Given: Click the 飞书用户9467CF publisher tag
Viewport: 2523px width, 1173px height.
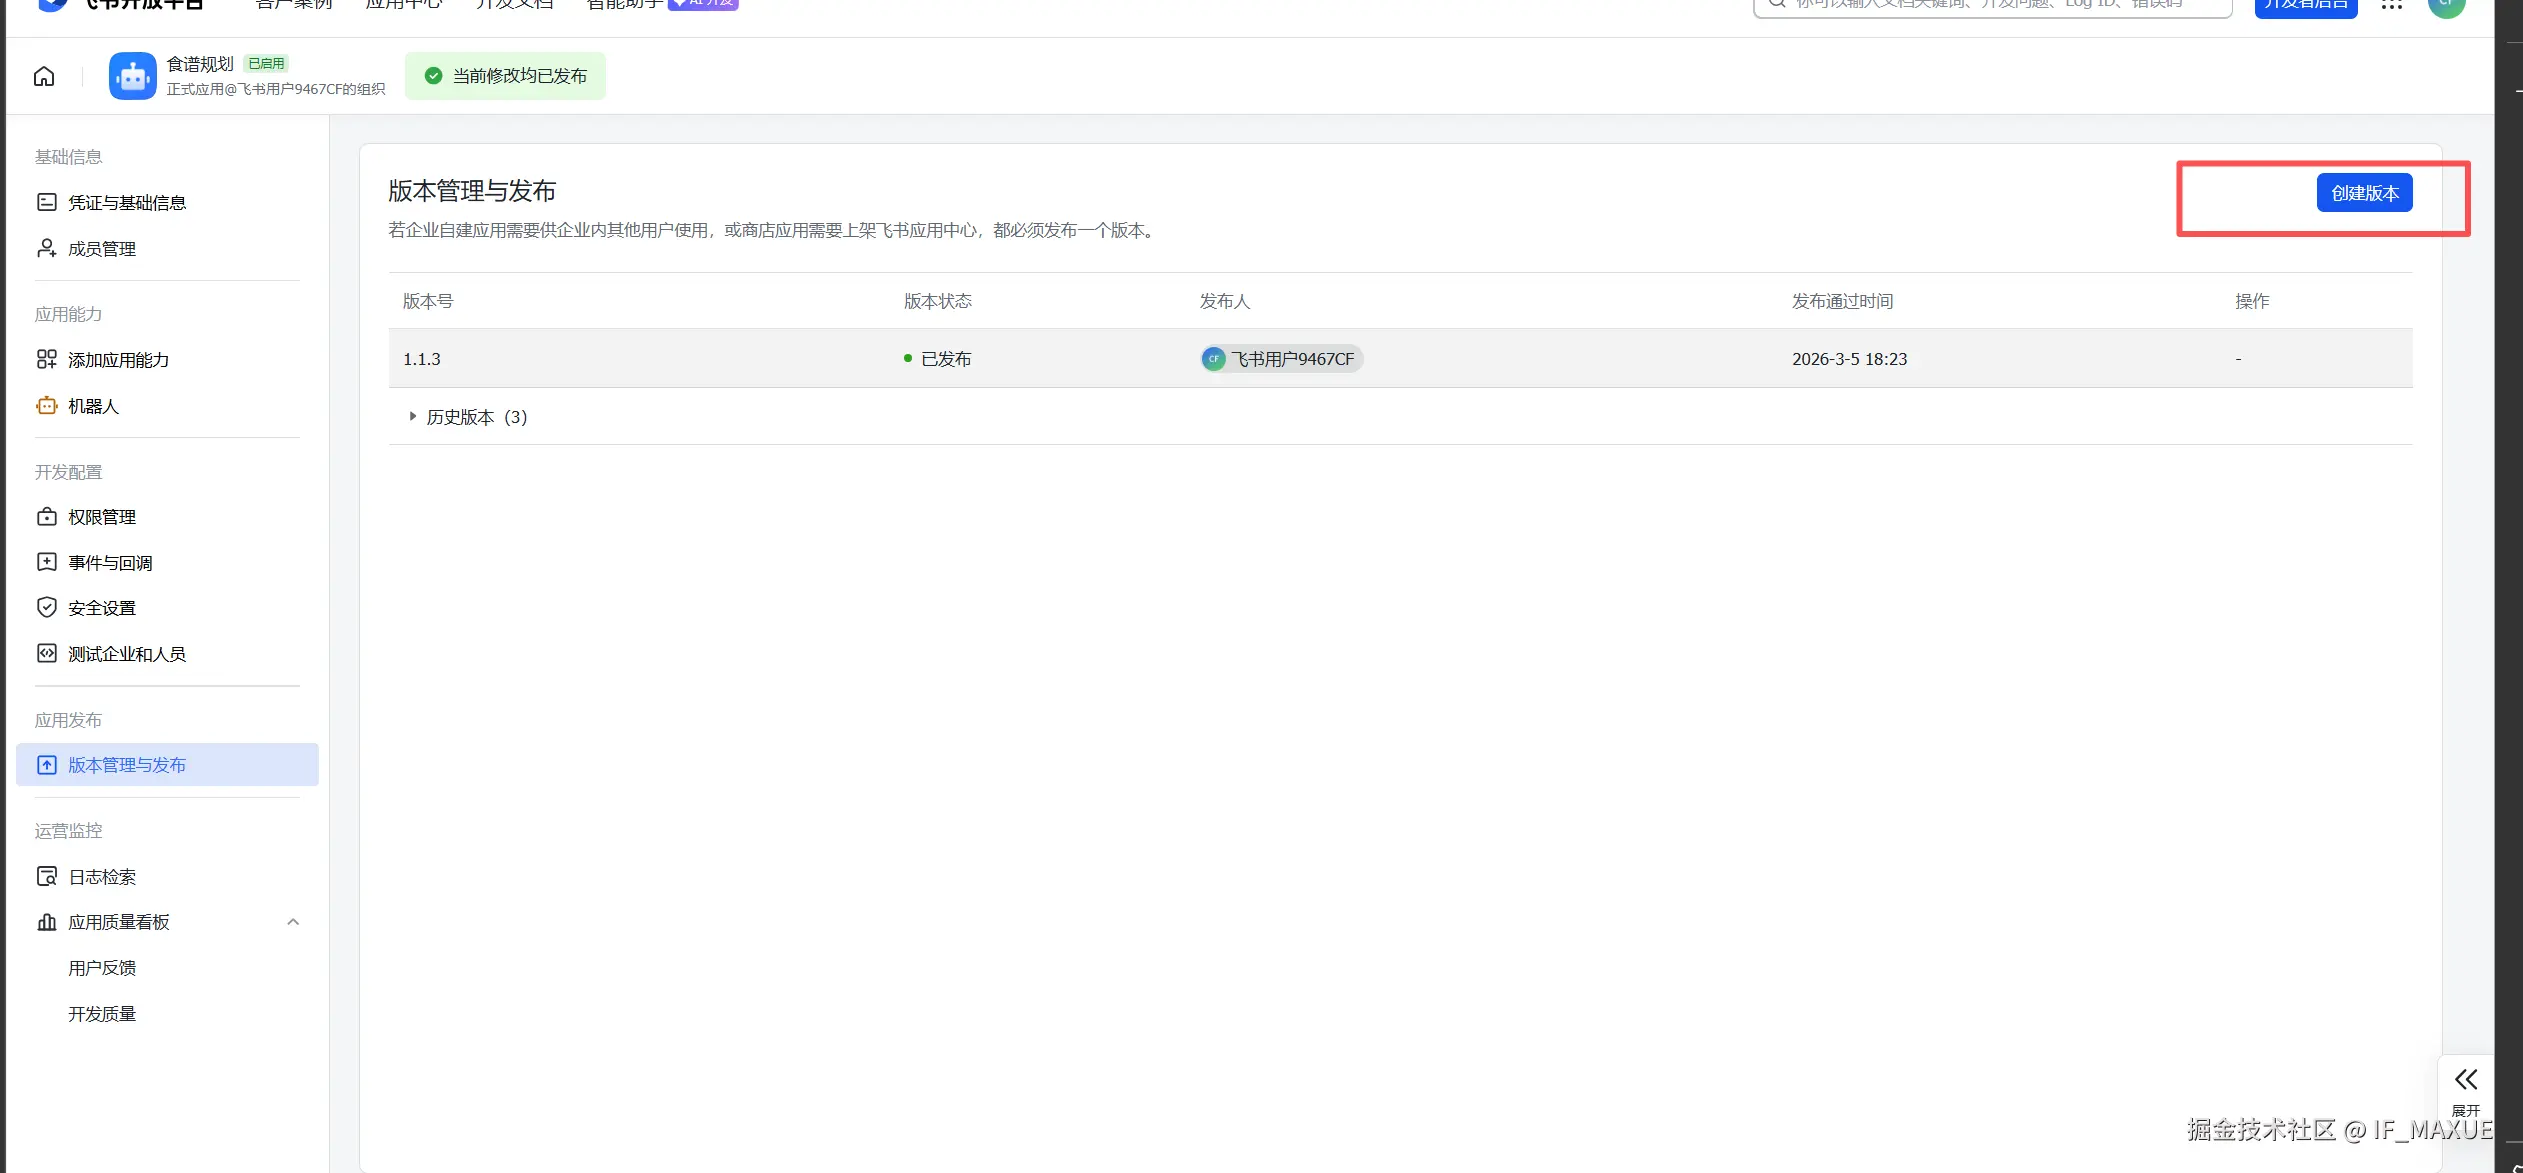Looking at the screenshot, I should tap(1282, 359).
